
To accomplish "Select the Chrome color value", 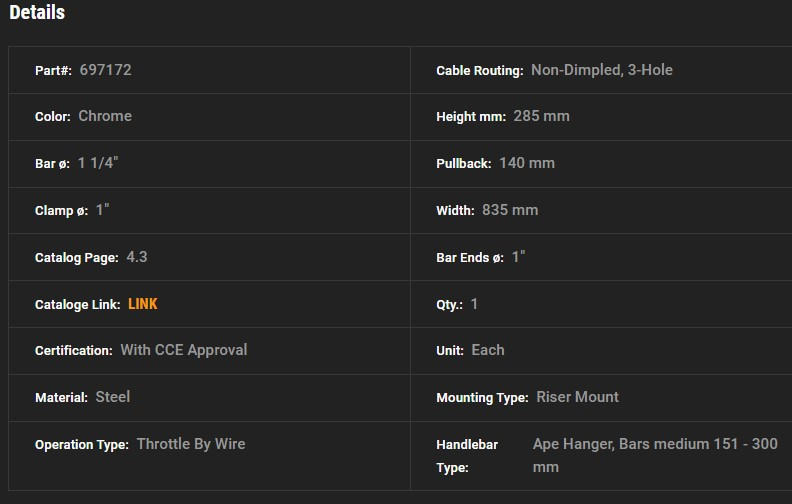I will coord(105,116).
